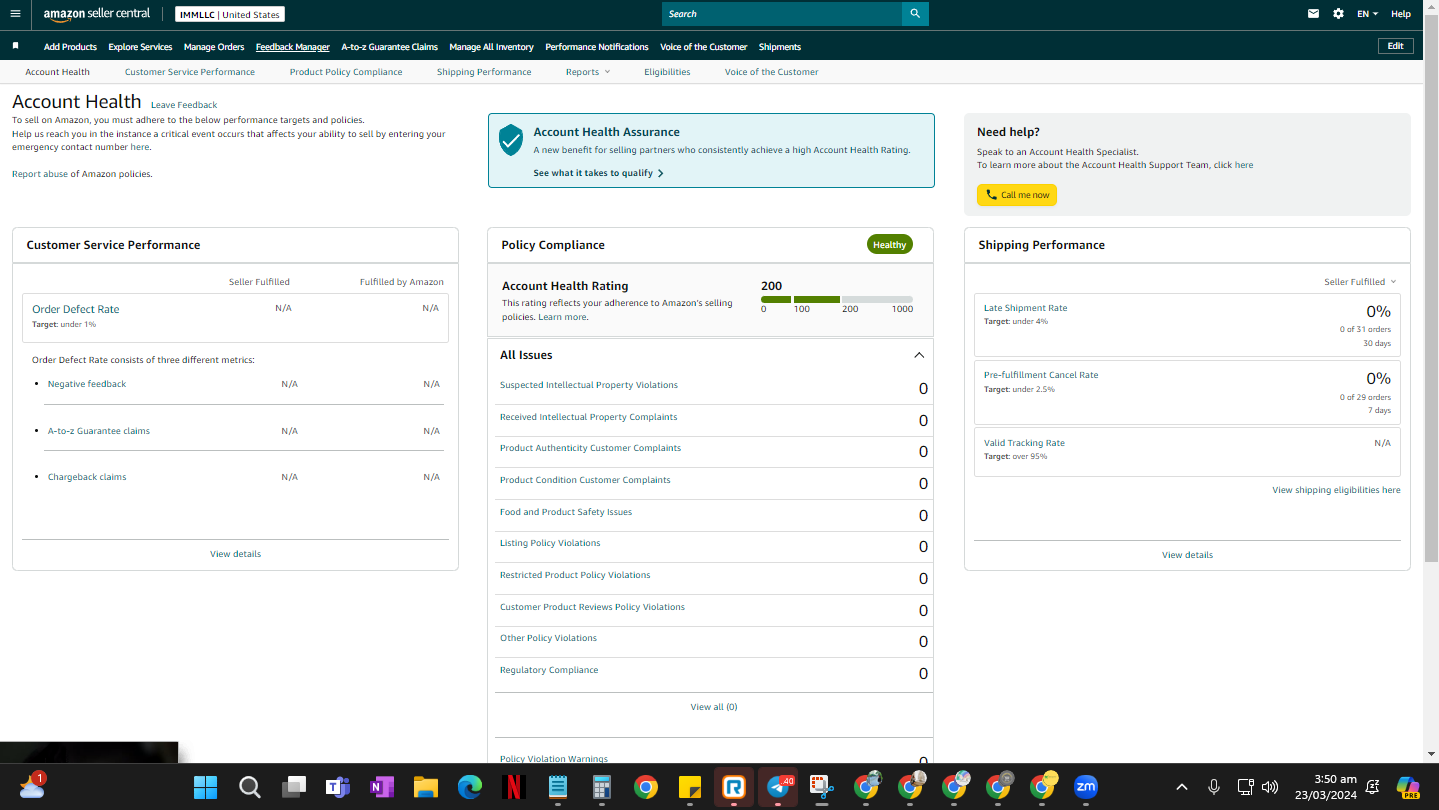Click Edit button in navigation bar

[x=1396, y=46]
